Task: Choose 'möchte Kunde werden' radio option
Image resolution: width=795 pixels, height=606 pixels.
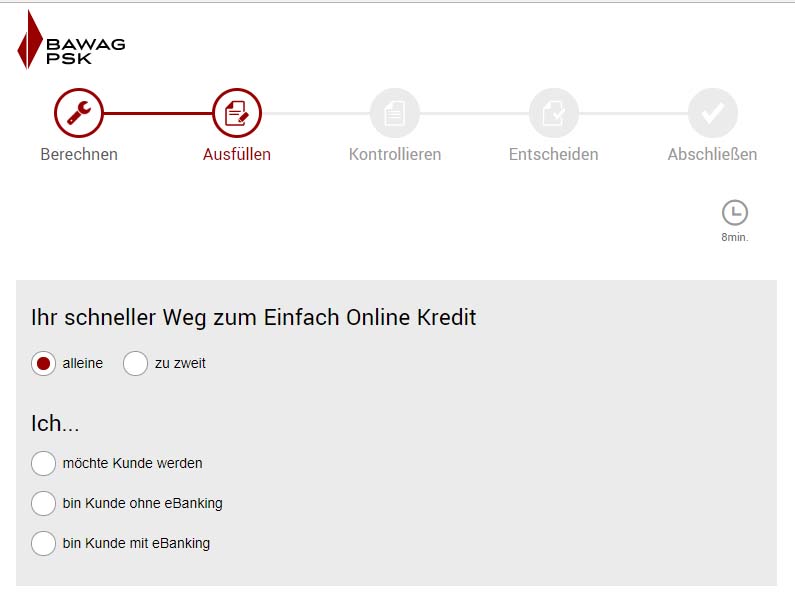Action: click(43, 463)
